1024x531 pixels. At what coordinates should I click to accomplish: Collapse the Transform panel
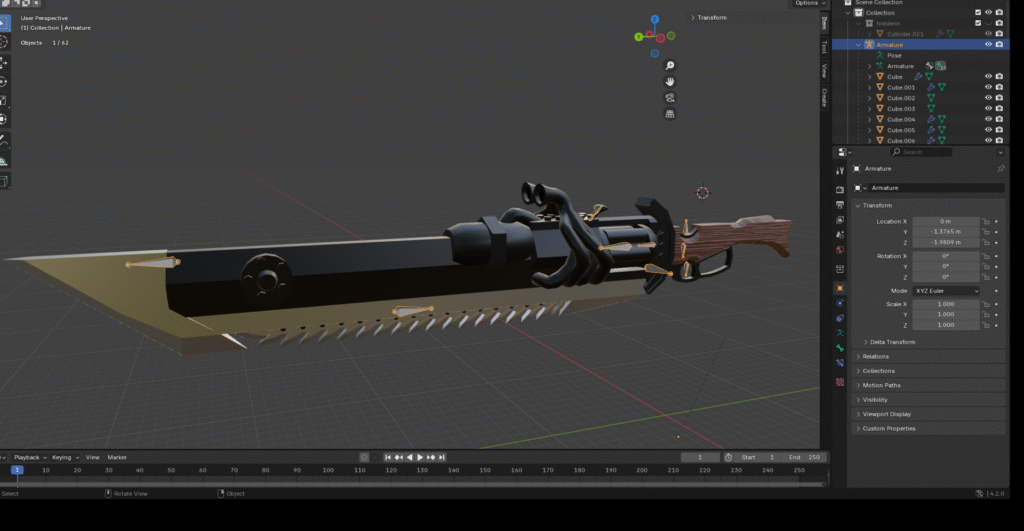(877, 205)
